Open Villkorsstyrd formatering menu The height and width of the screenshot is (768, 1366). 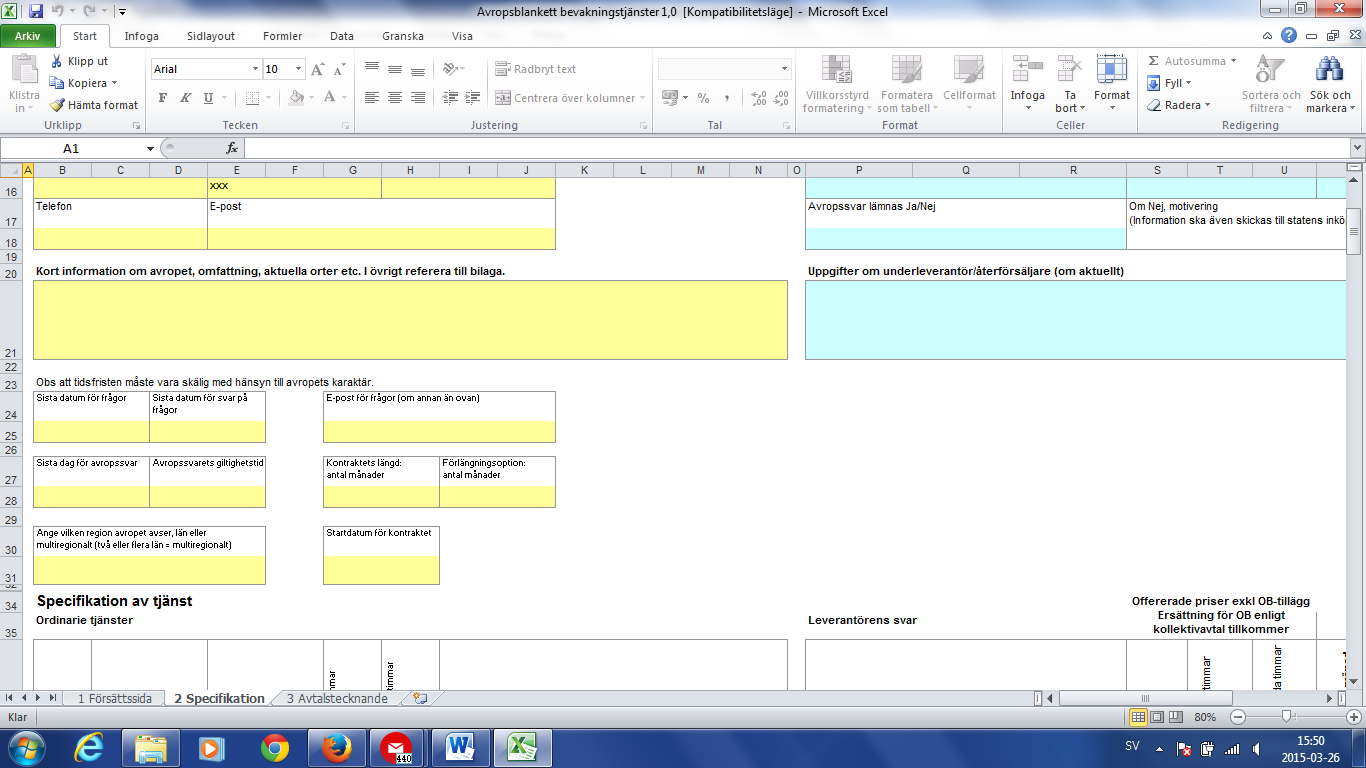tap(835, 84)
